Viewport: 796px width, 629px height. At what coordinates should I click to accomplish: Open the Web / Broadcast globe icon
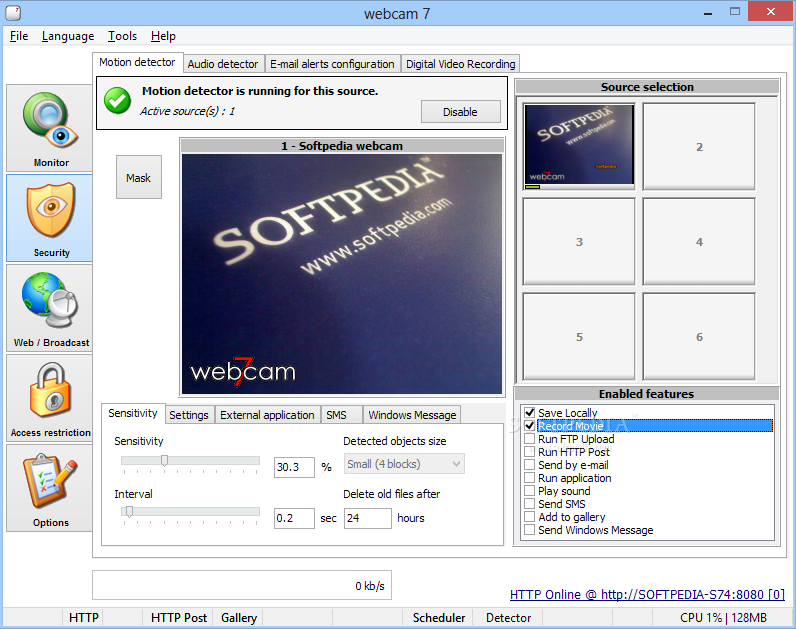[50, 308]
